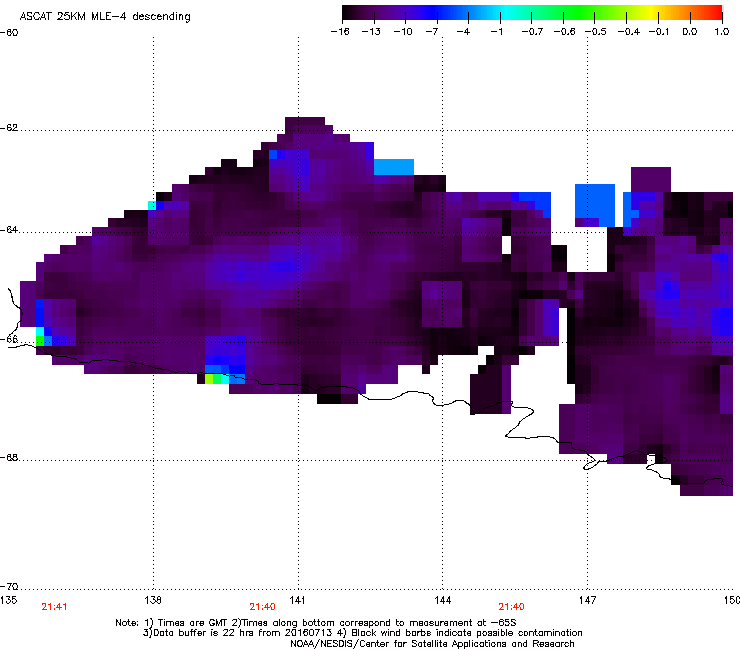740x650 pixels.
Task: Click the 'NOAA/NESDIS/Center for Satellite Applications and Research' credit
Action: [x=432, y=644]
